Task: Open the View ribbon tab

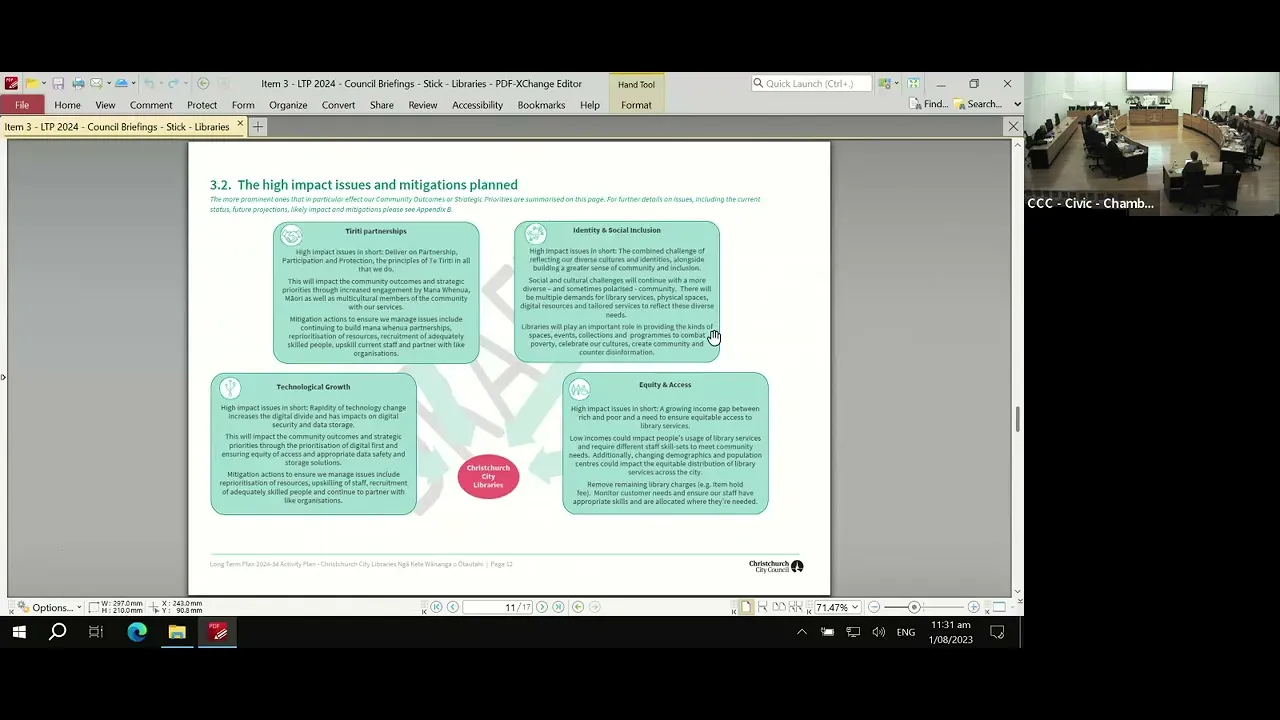Action: click(105, 105)
